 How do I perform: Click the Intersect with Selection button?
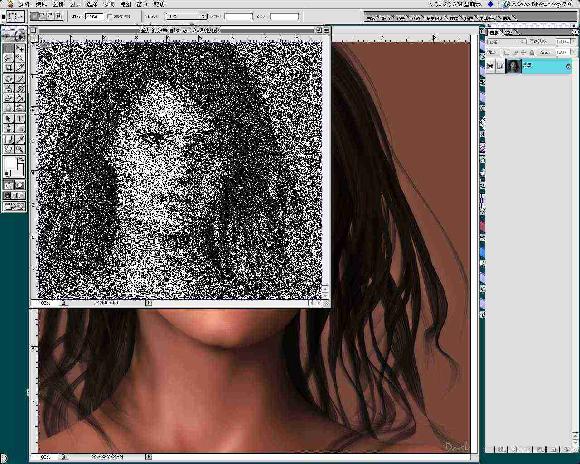point(59,16)
